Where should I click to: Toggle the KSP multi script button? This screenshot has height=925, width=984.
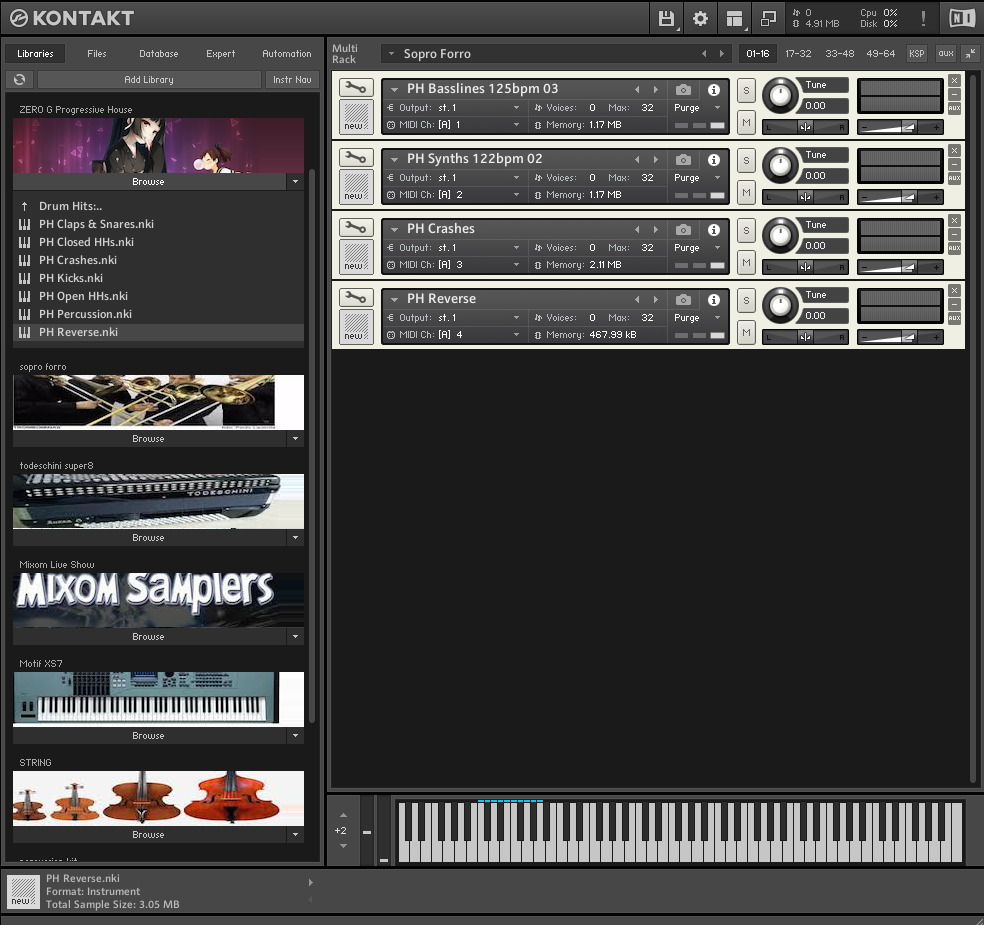coord(917,54)
